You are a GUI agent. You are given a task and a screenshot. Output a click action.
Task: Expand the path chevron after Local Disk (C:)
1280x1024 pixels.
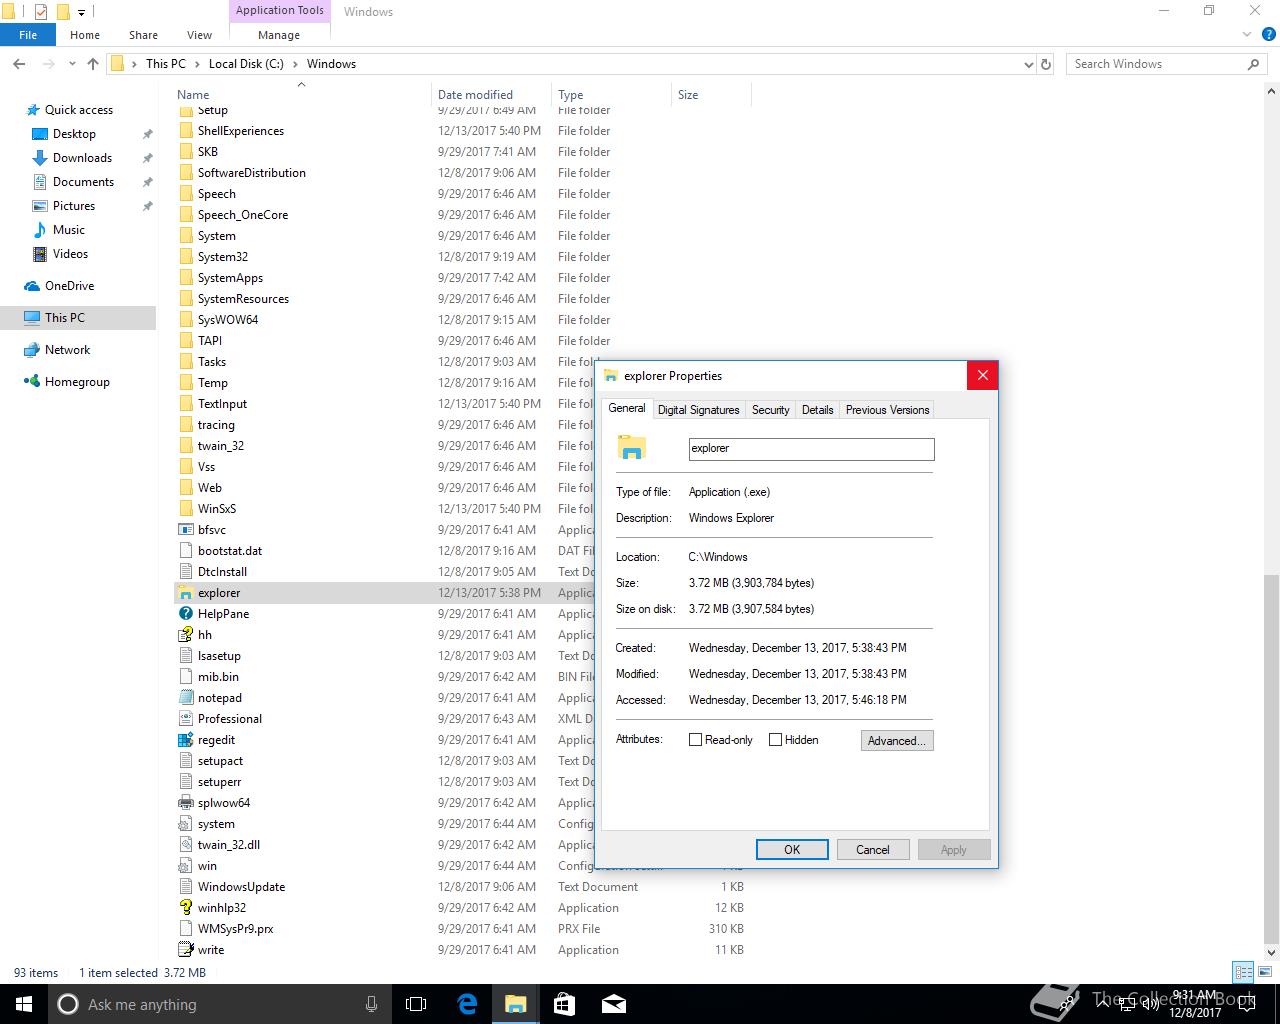pyautogui.click(x=295, y=64)
